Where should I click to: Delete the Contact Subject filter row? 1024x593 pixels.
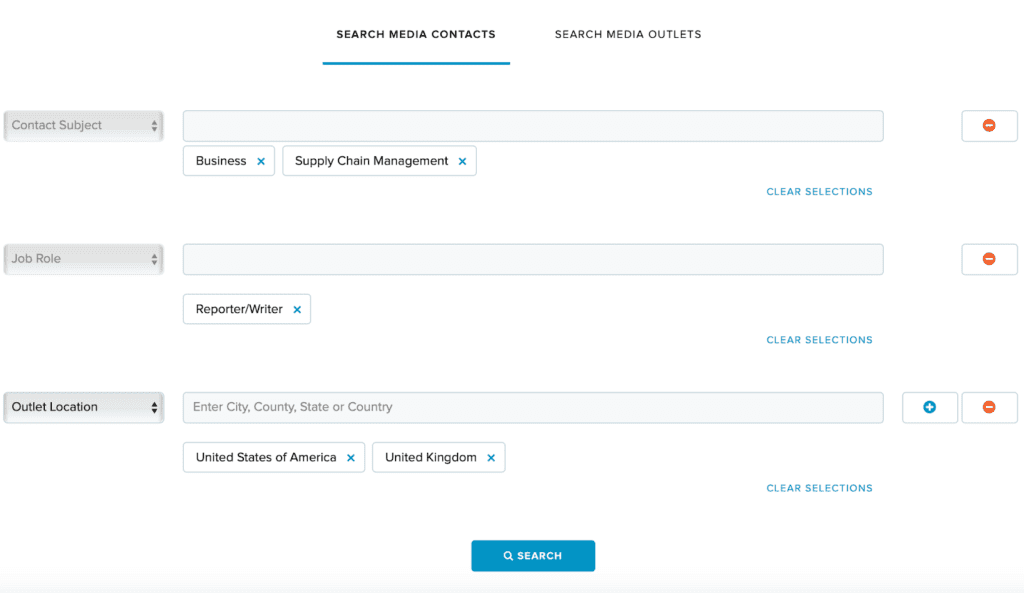[989, 125]
